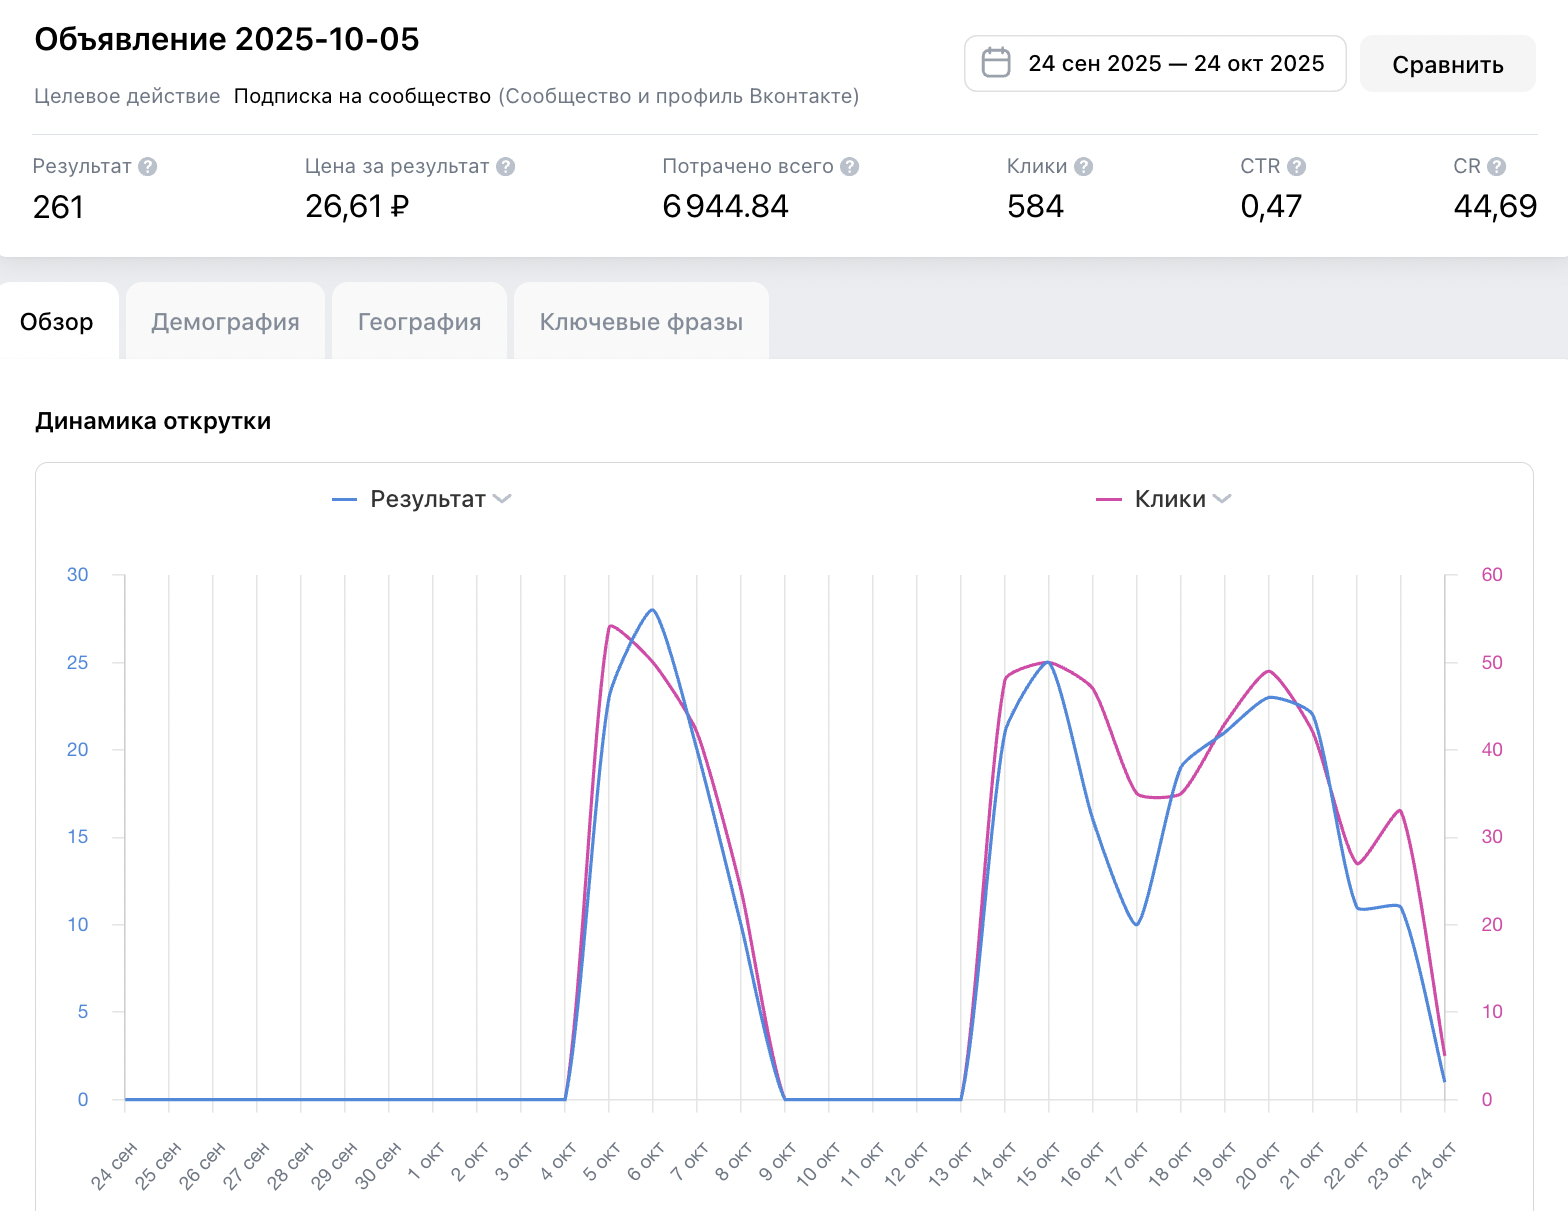1568x1211 pixels.
Task: Expand the Результат metric dropdown chevron
Action: point(502,499)
